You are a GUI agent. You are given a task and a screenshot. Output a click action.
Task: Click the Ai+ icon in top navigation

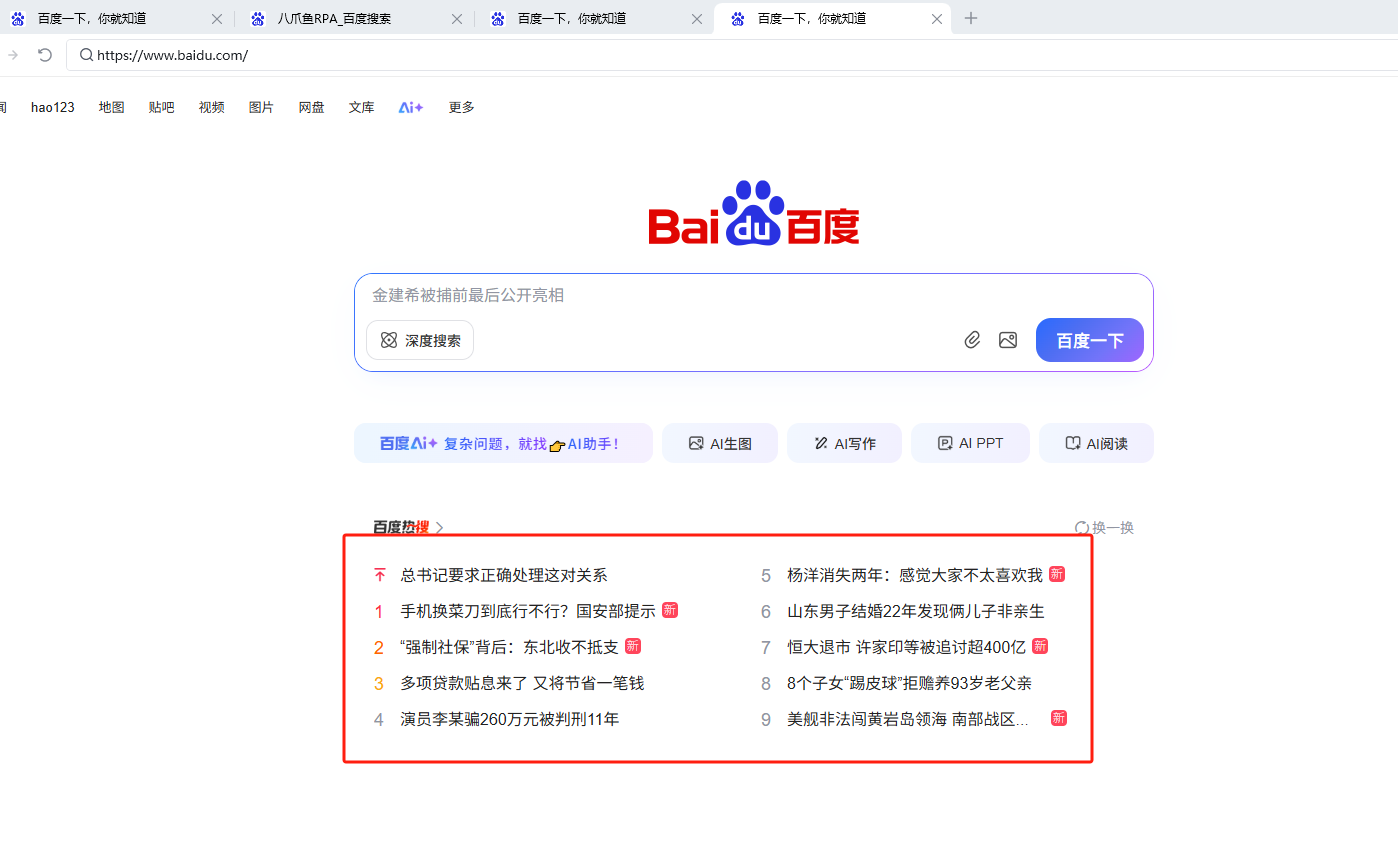(411, 107)
